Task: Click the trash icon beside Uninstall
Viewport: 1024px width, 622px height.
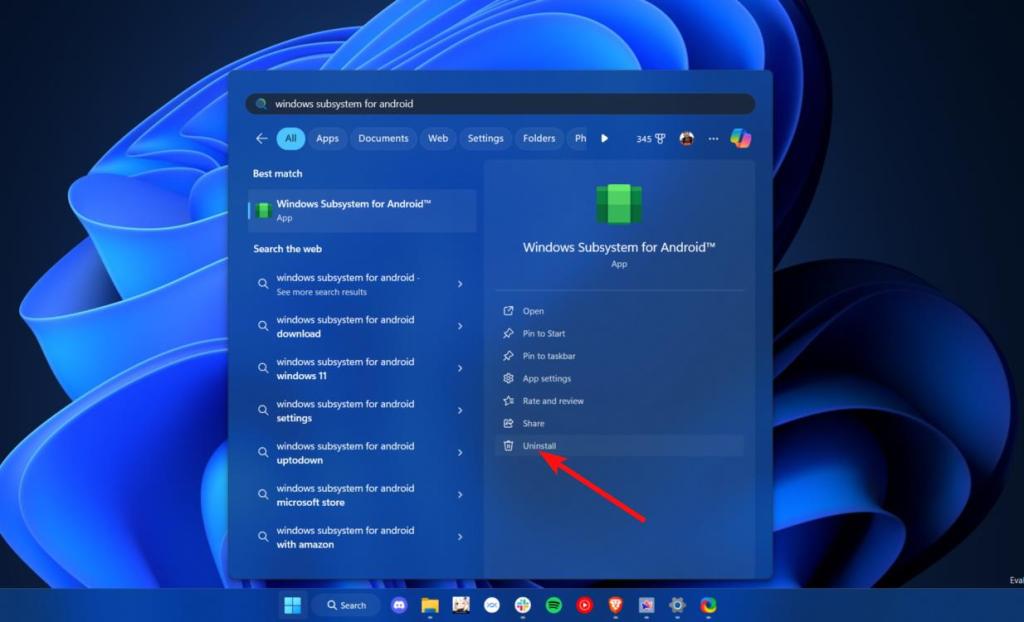Action: [x=508, y=446]
